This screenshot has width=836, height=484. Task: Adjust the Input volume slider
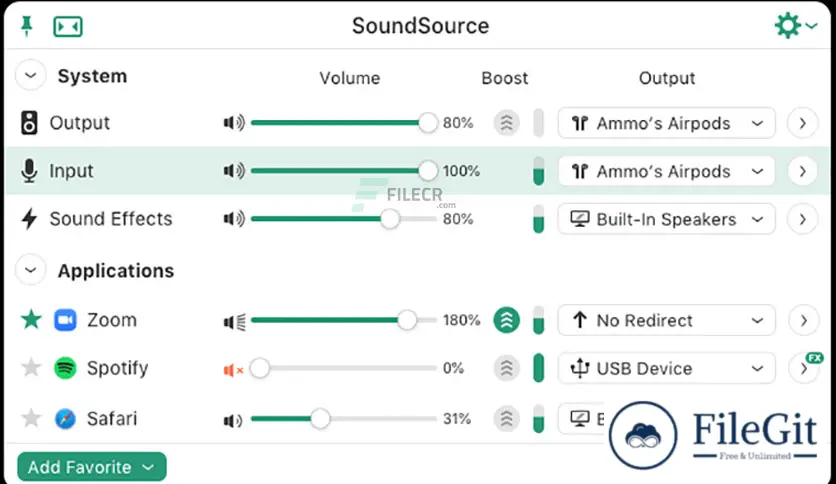tap(344, 171)
